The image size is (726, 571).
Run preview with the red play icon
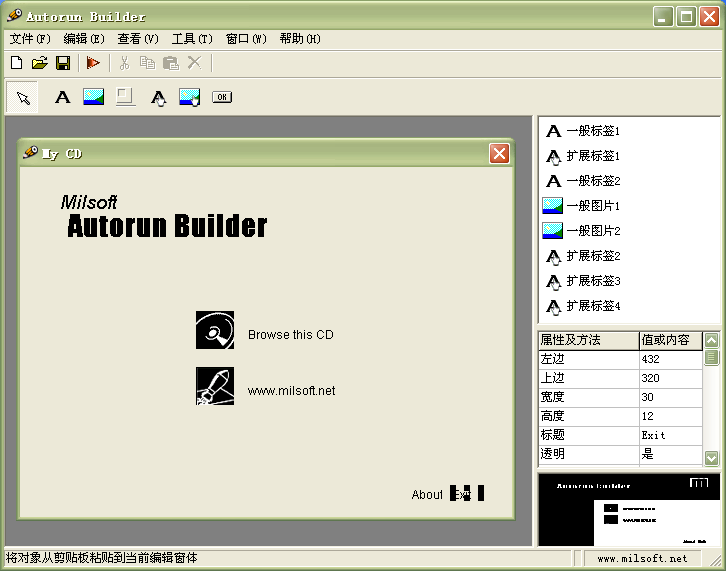(93, 63)
